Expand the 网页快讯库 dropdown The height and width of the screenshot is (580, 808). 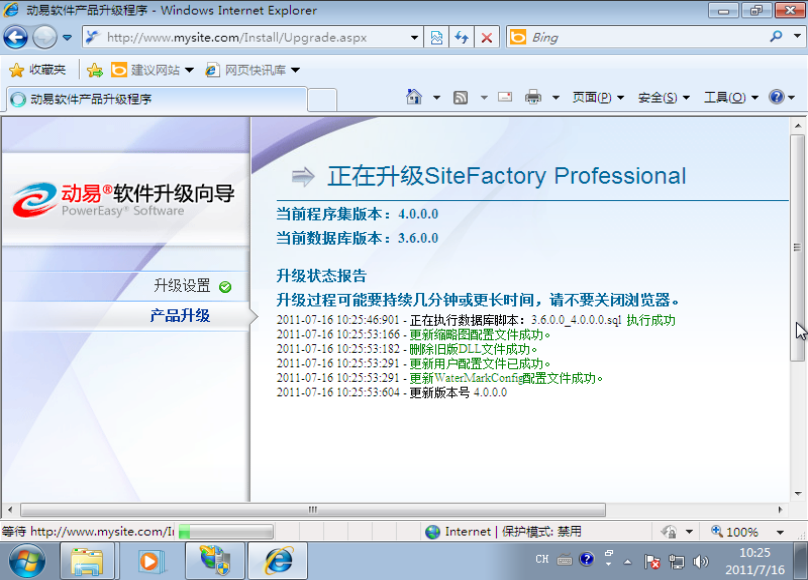click(x=252, y=70)
